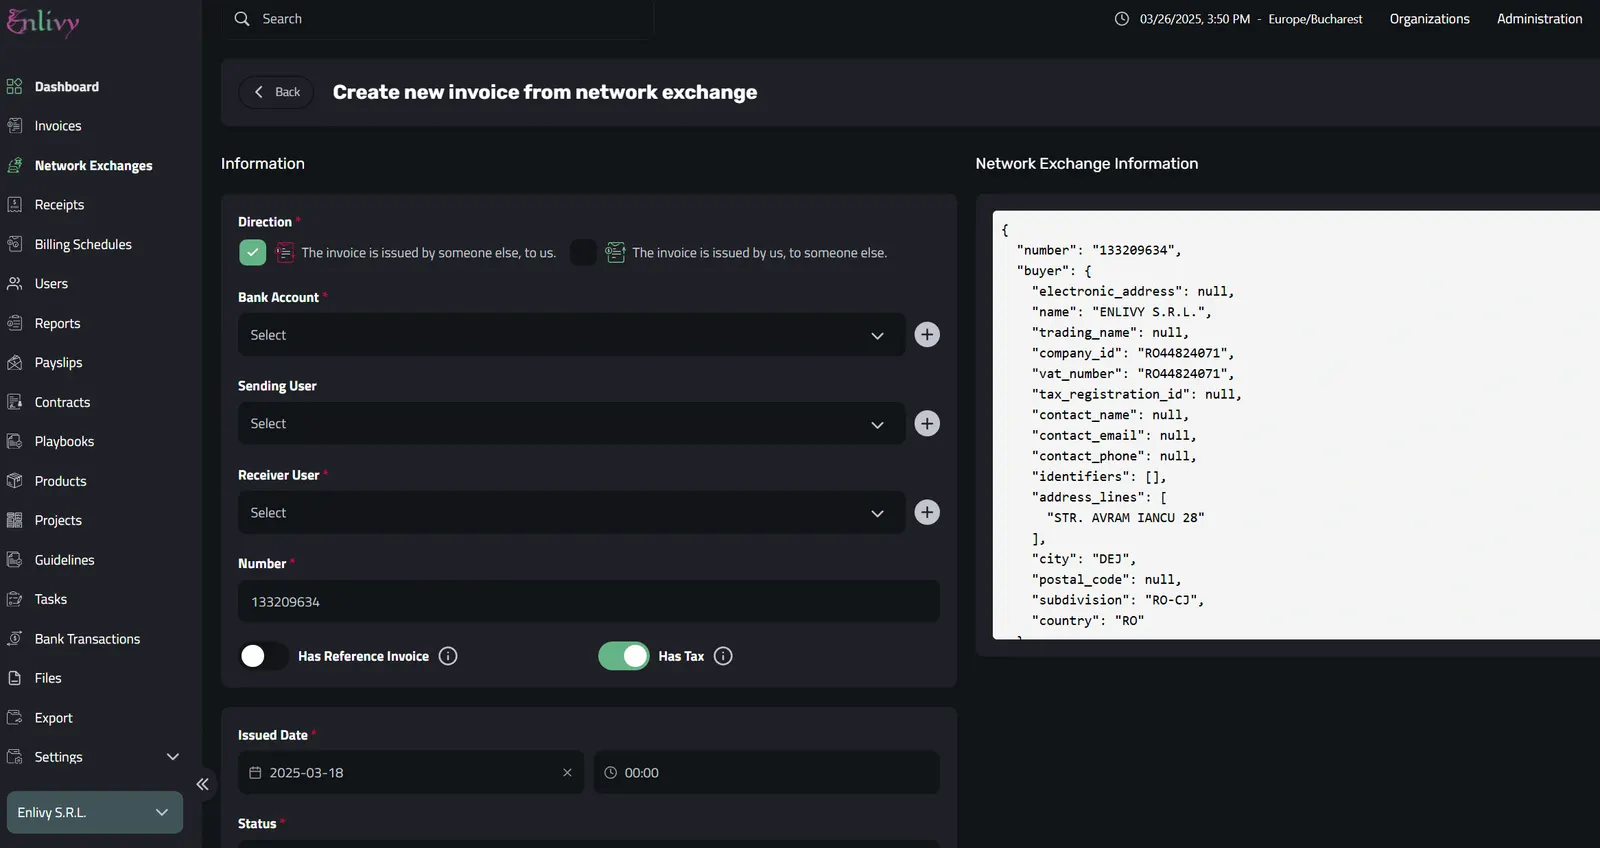Show Has Tax info tooltip icon

pos(723,656)
